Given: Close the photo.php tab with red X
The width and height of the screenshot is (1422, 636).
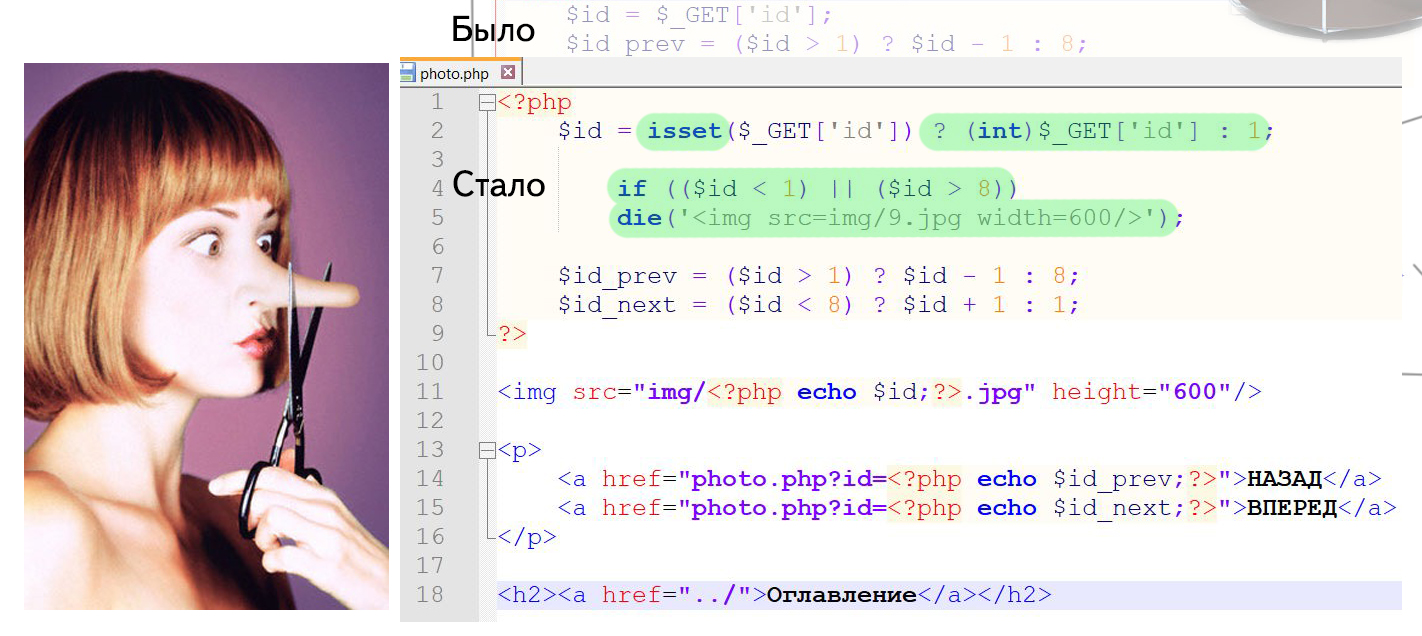Looking at the screenshot, I should (508, 73).
